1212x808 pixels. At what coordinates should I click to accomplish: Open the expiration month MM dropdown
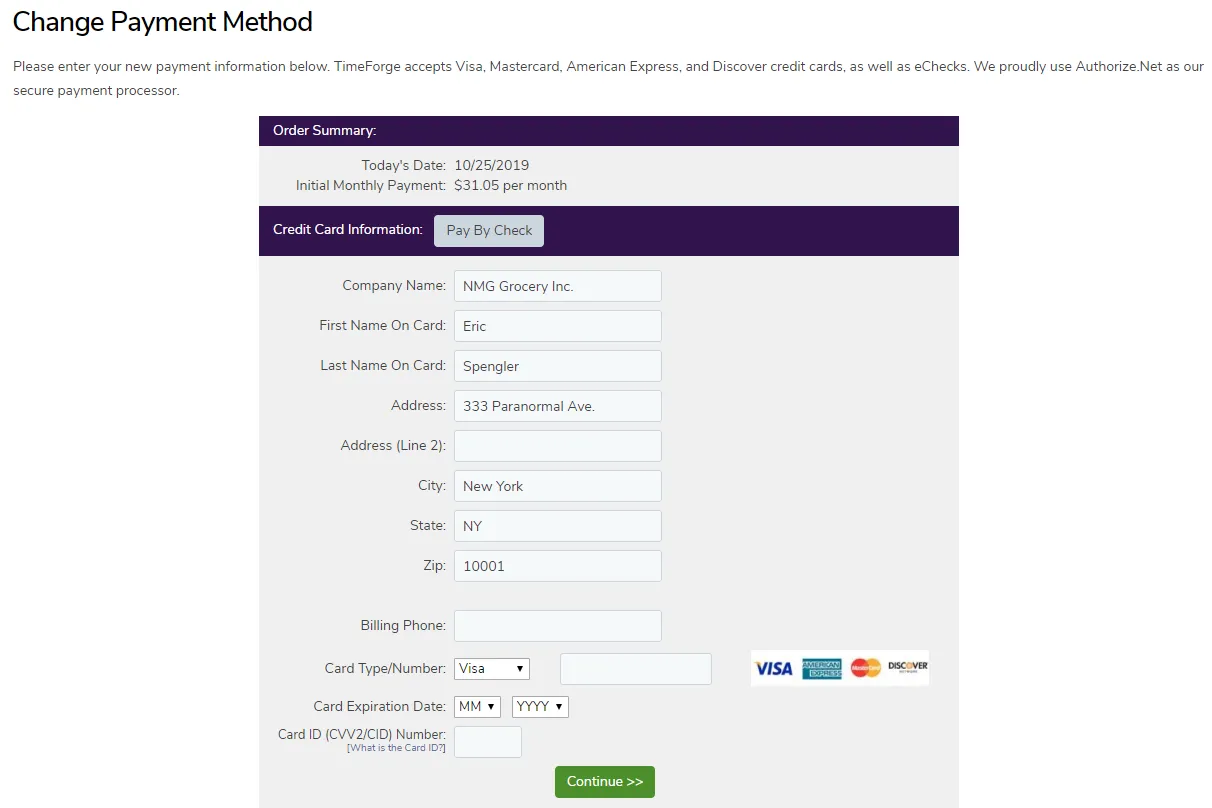pyautogui.click(x=477, y=707)
